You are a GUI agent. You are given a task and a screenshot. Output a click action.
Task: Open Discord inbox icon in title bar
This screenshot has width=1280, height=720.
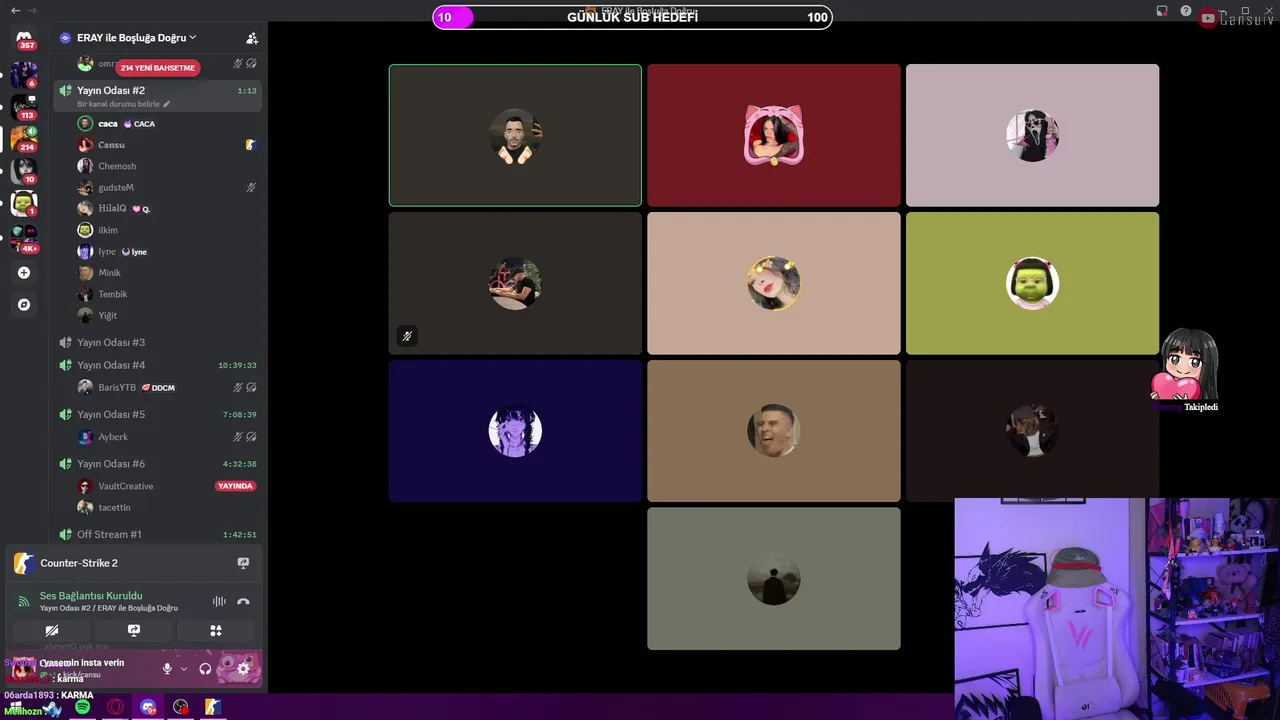tap(1162, 11)
